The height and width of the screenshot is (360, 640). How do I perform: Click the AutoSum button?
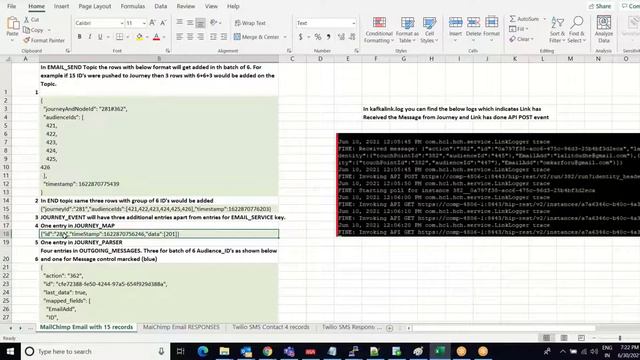[524, 19]
